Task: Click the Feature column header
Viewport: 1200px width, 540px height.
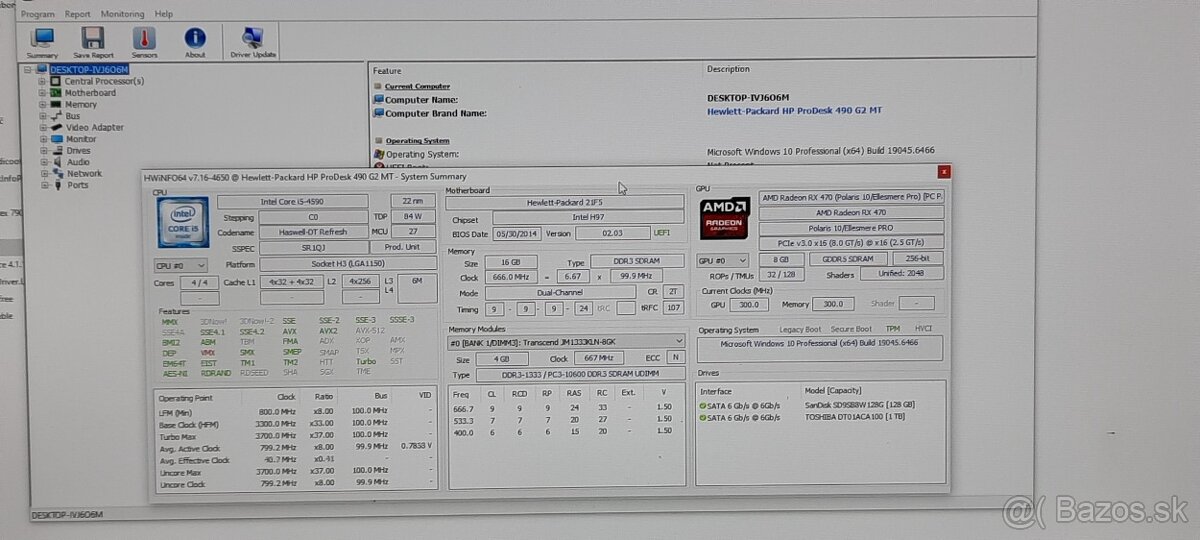Action: tap(387, 71)
